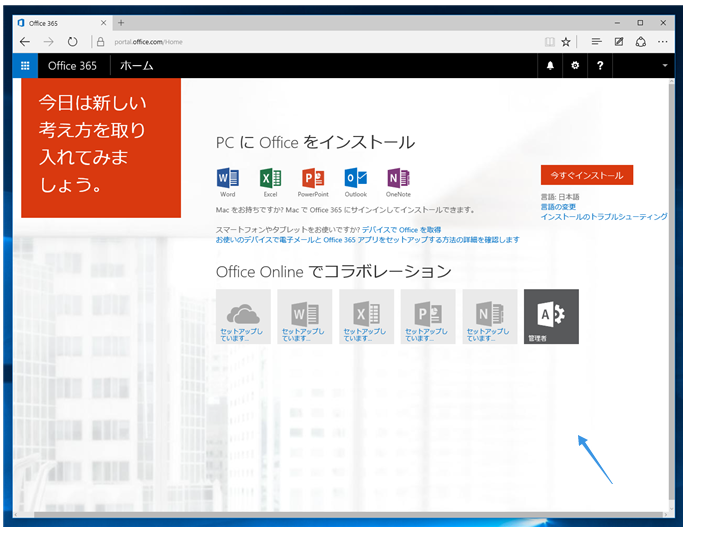
Task: Click the Outlook install icon
Action: pos(355,182)
